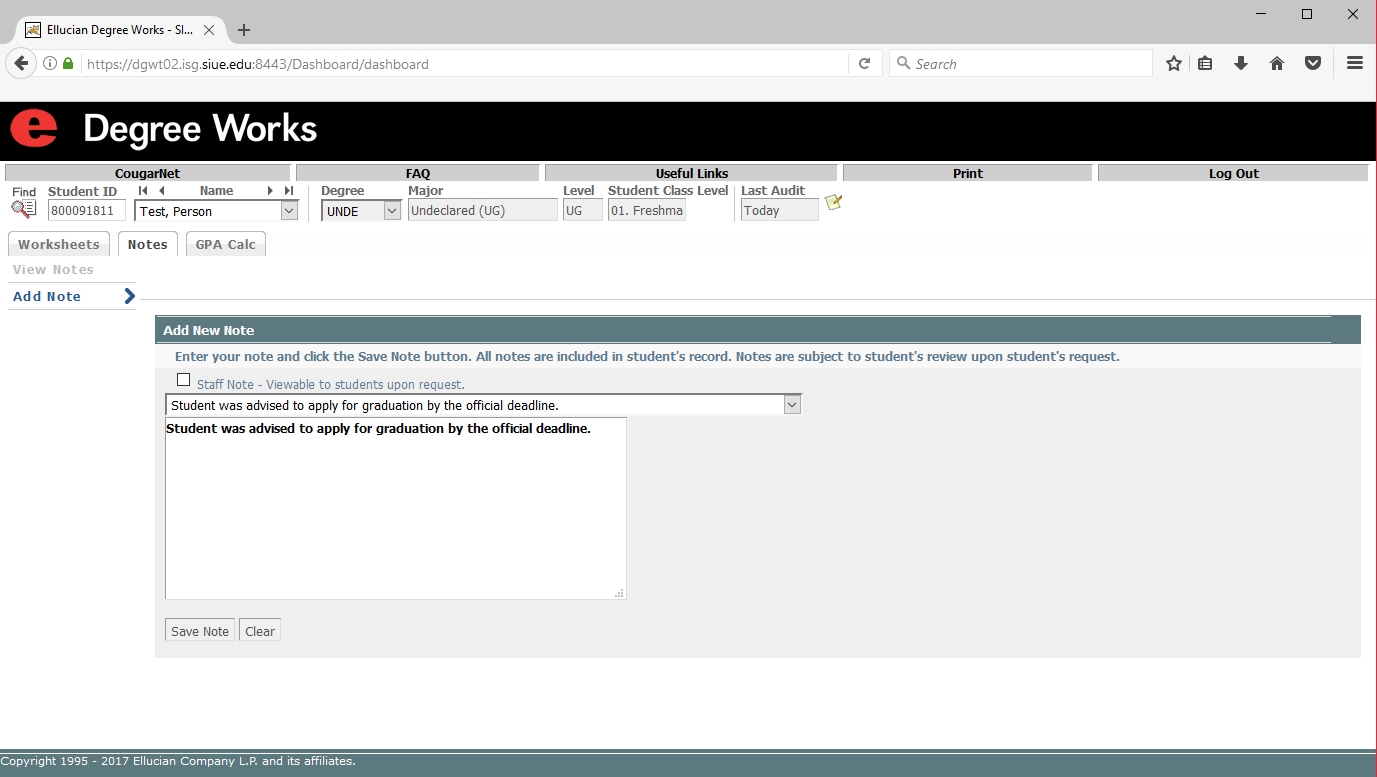Click the Clear button
Image resolution: width=1377 pixels, height=777 pixels.
(x=260, y=631)
